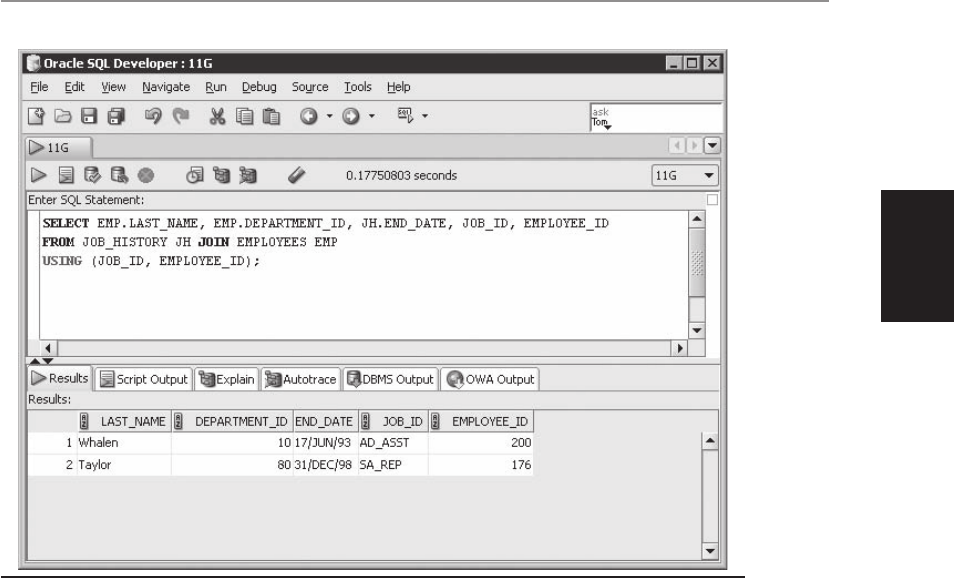The width and height of the screenshot is (954, 578).
Task: Click in the SQL statement editor
Action: coord(364,275)
